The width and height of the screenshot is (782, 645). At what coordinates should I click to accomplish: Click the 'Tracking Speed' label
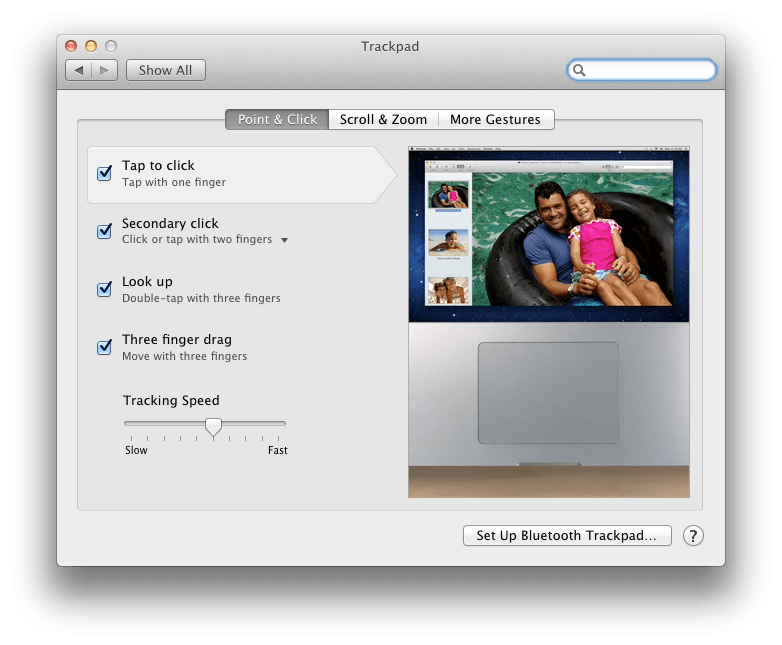[x=171, y=401]
